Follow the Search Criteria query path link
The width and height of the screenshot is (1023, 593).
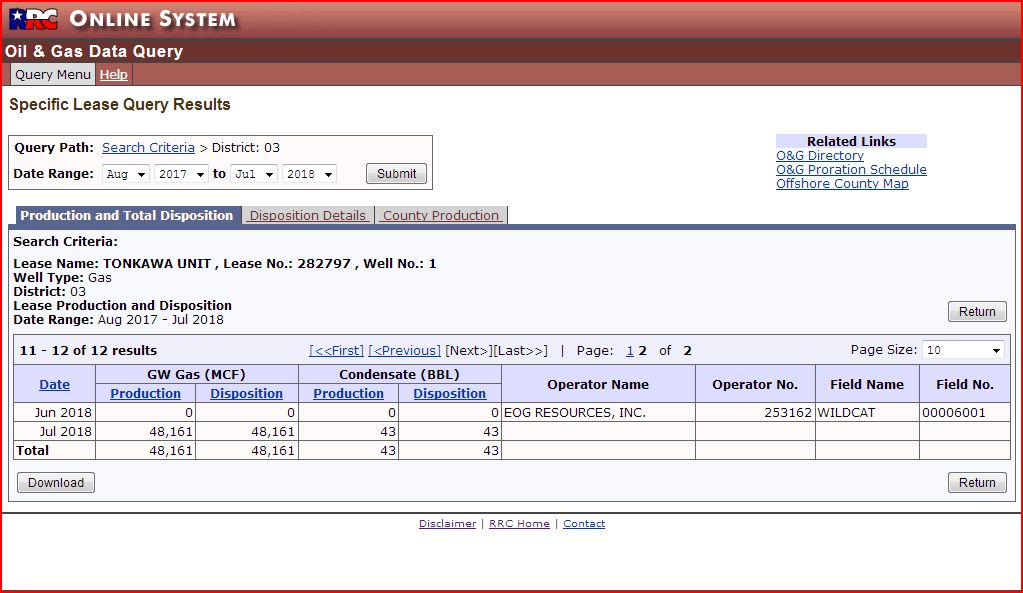(148, 147)
